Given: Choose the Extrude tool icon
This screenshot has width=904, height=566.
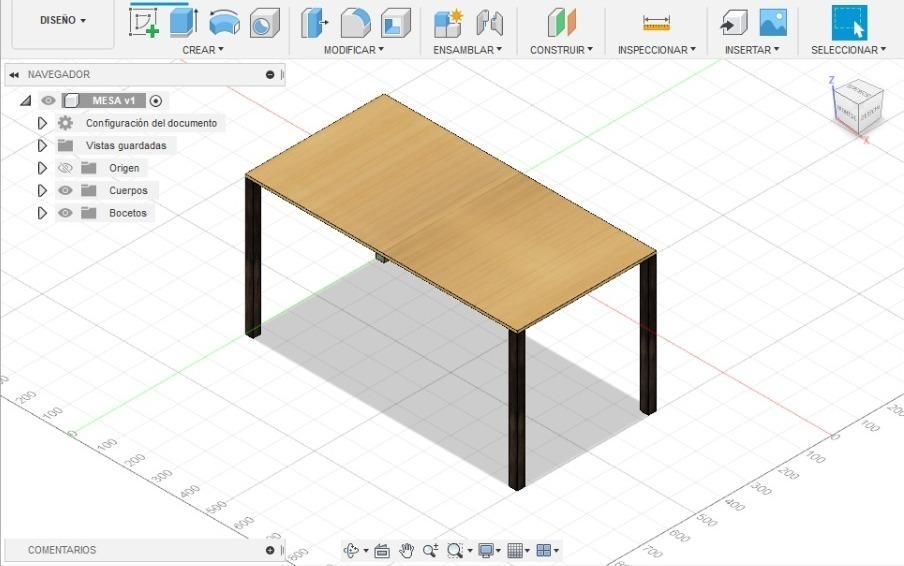Looking at the screenshot, I should click(184, 23).
